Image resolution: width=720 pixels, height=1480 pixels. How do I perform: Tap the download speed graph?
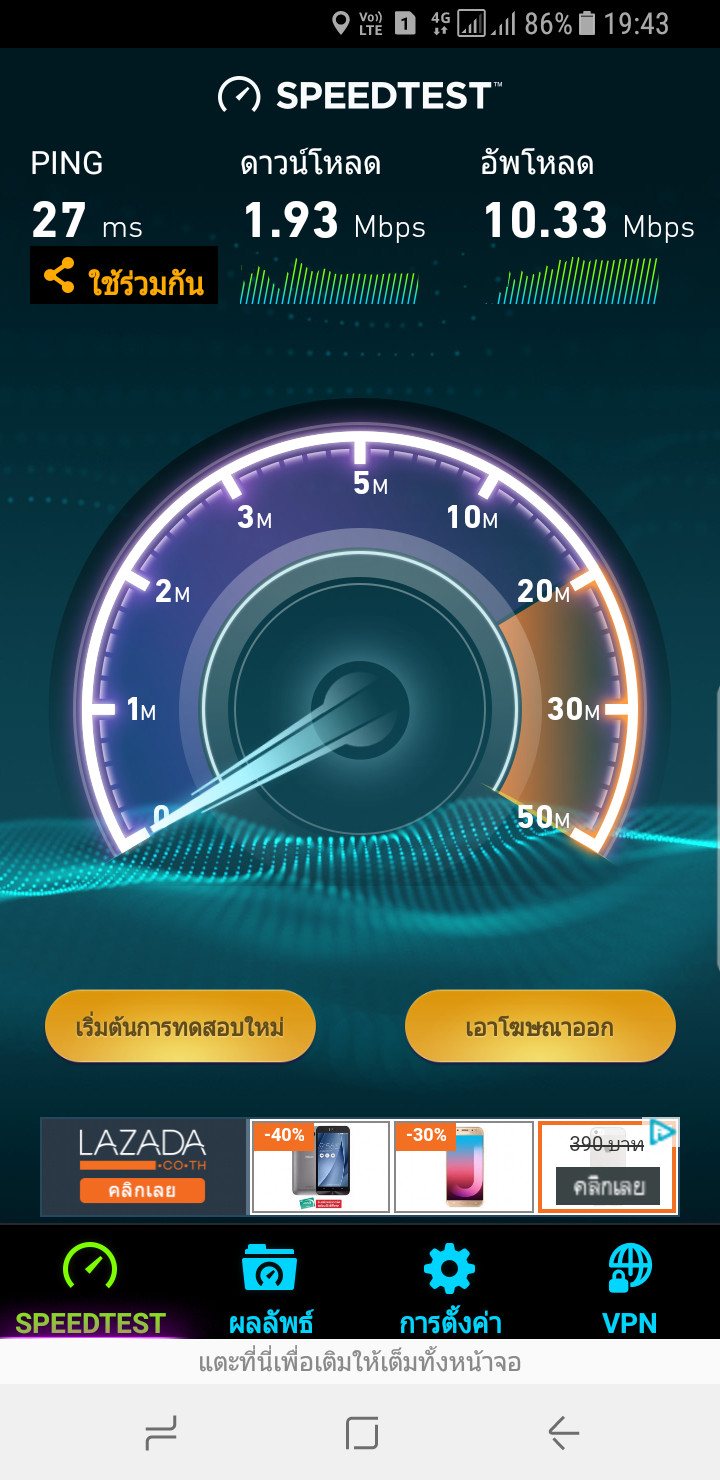pyautogui.click(x=330, y=281)
